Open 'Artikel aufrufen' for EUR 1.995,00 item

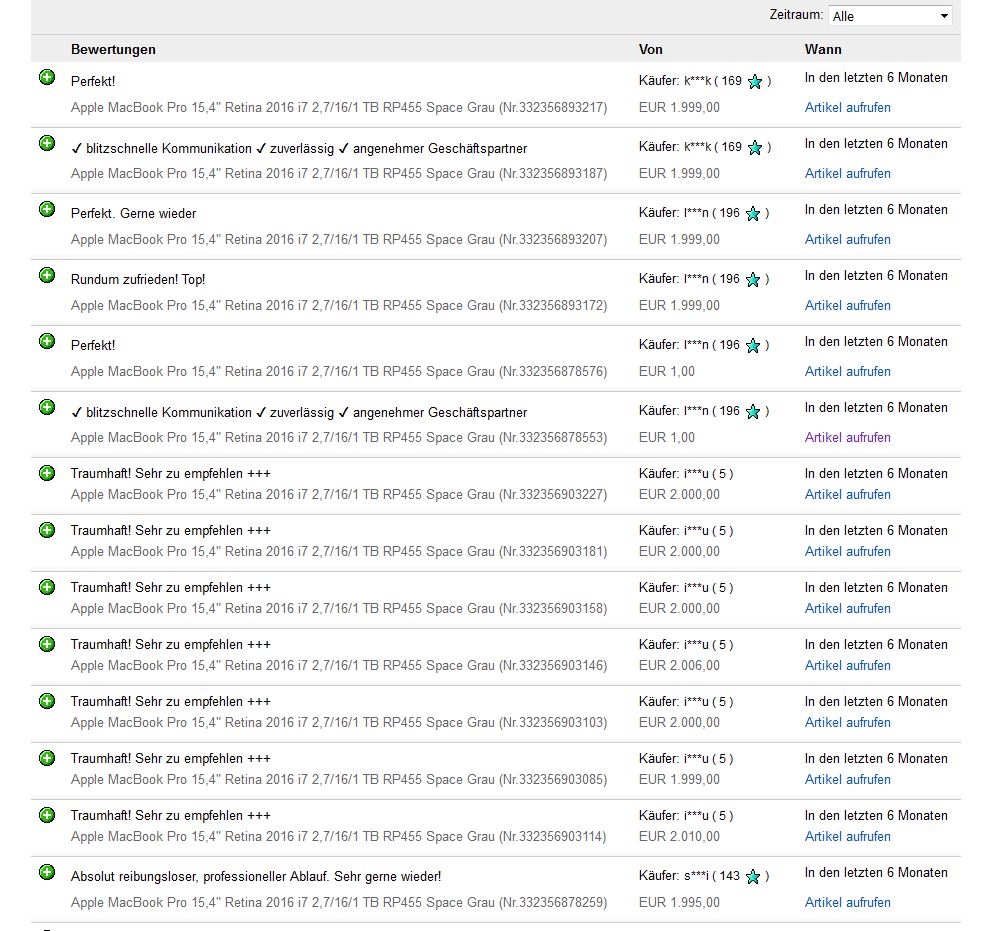pos(847,902)
